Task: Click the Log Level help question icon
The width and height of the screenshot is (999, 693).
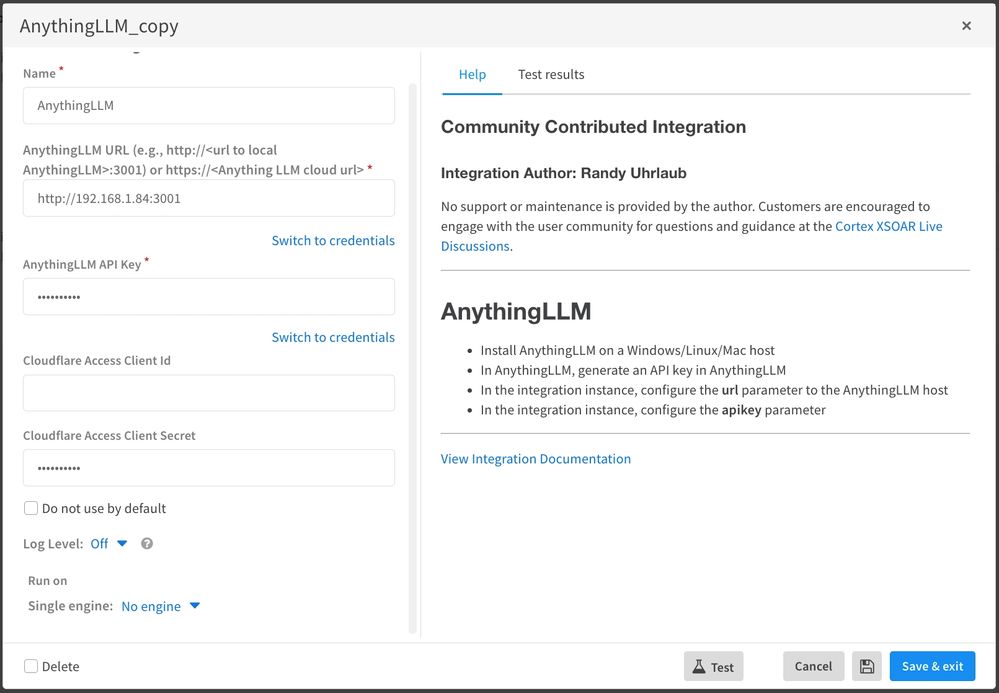Action: [147, 544]
